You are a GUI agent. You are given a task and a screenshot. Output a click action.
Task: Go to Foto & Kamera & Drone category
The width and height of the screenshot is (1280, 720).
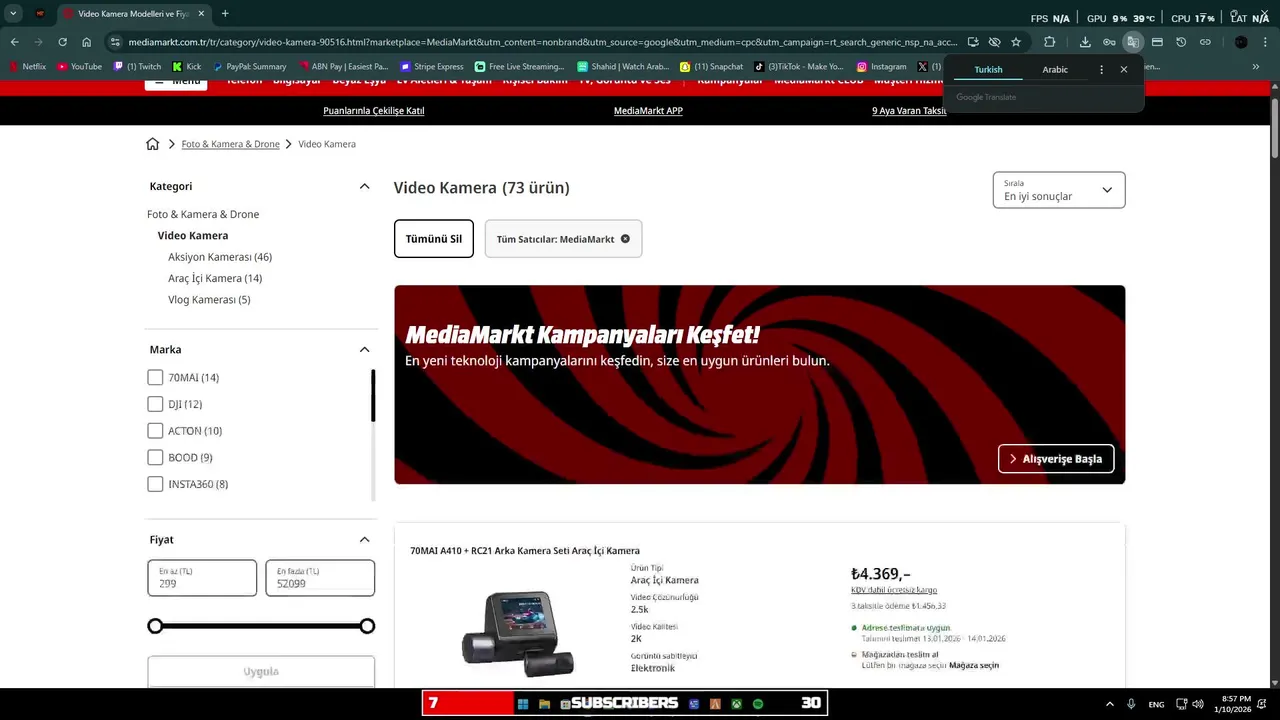tap(203, 214)
